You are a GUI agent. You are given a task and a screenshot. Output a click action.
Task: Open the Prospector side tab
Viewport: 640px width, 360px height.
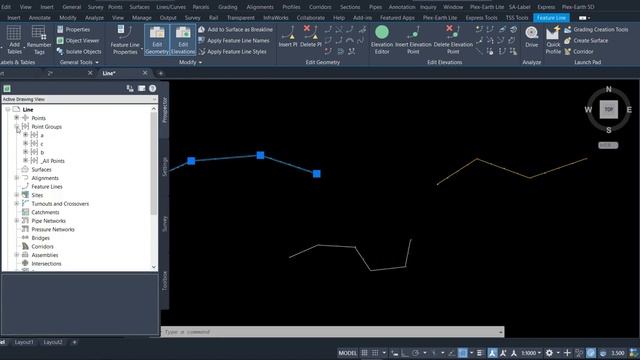tap(164, 109)
